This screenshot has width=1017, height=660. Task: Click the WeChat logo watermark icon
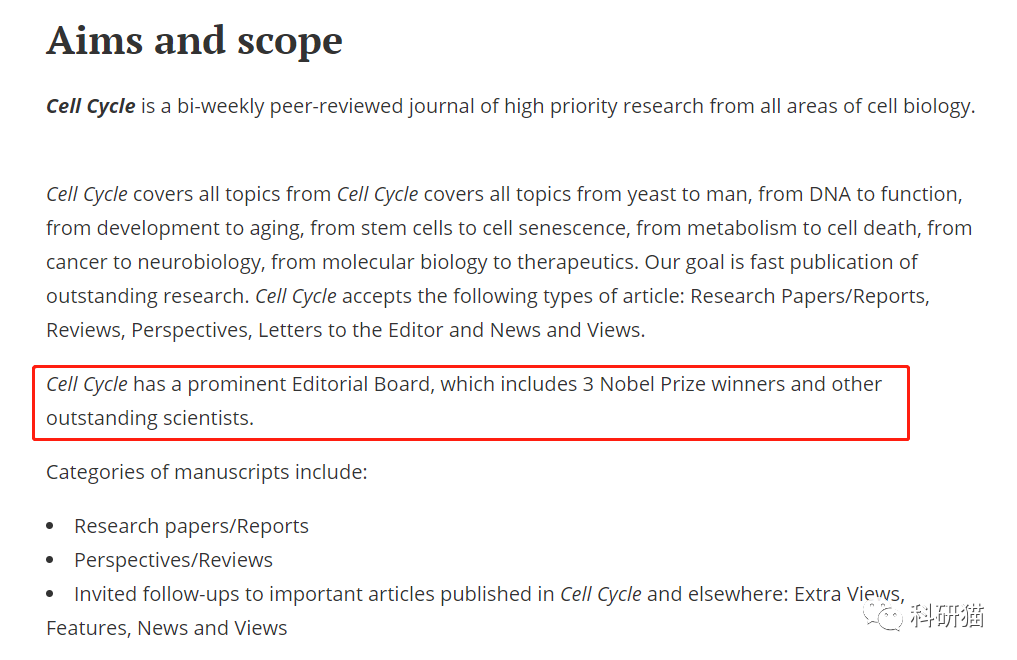pyautogui.click(x=882, y=615)
